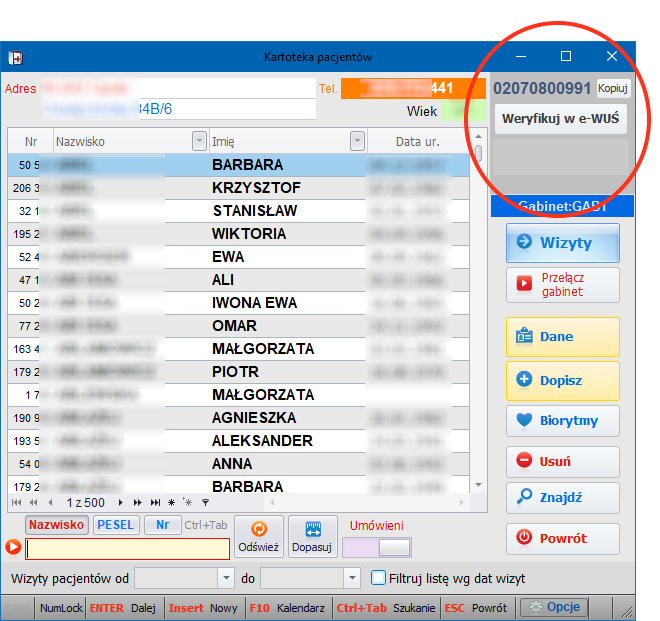Click the yellow search input field

click(x=127, y=548)
